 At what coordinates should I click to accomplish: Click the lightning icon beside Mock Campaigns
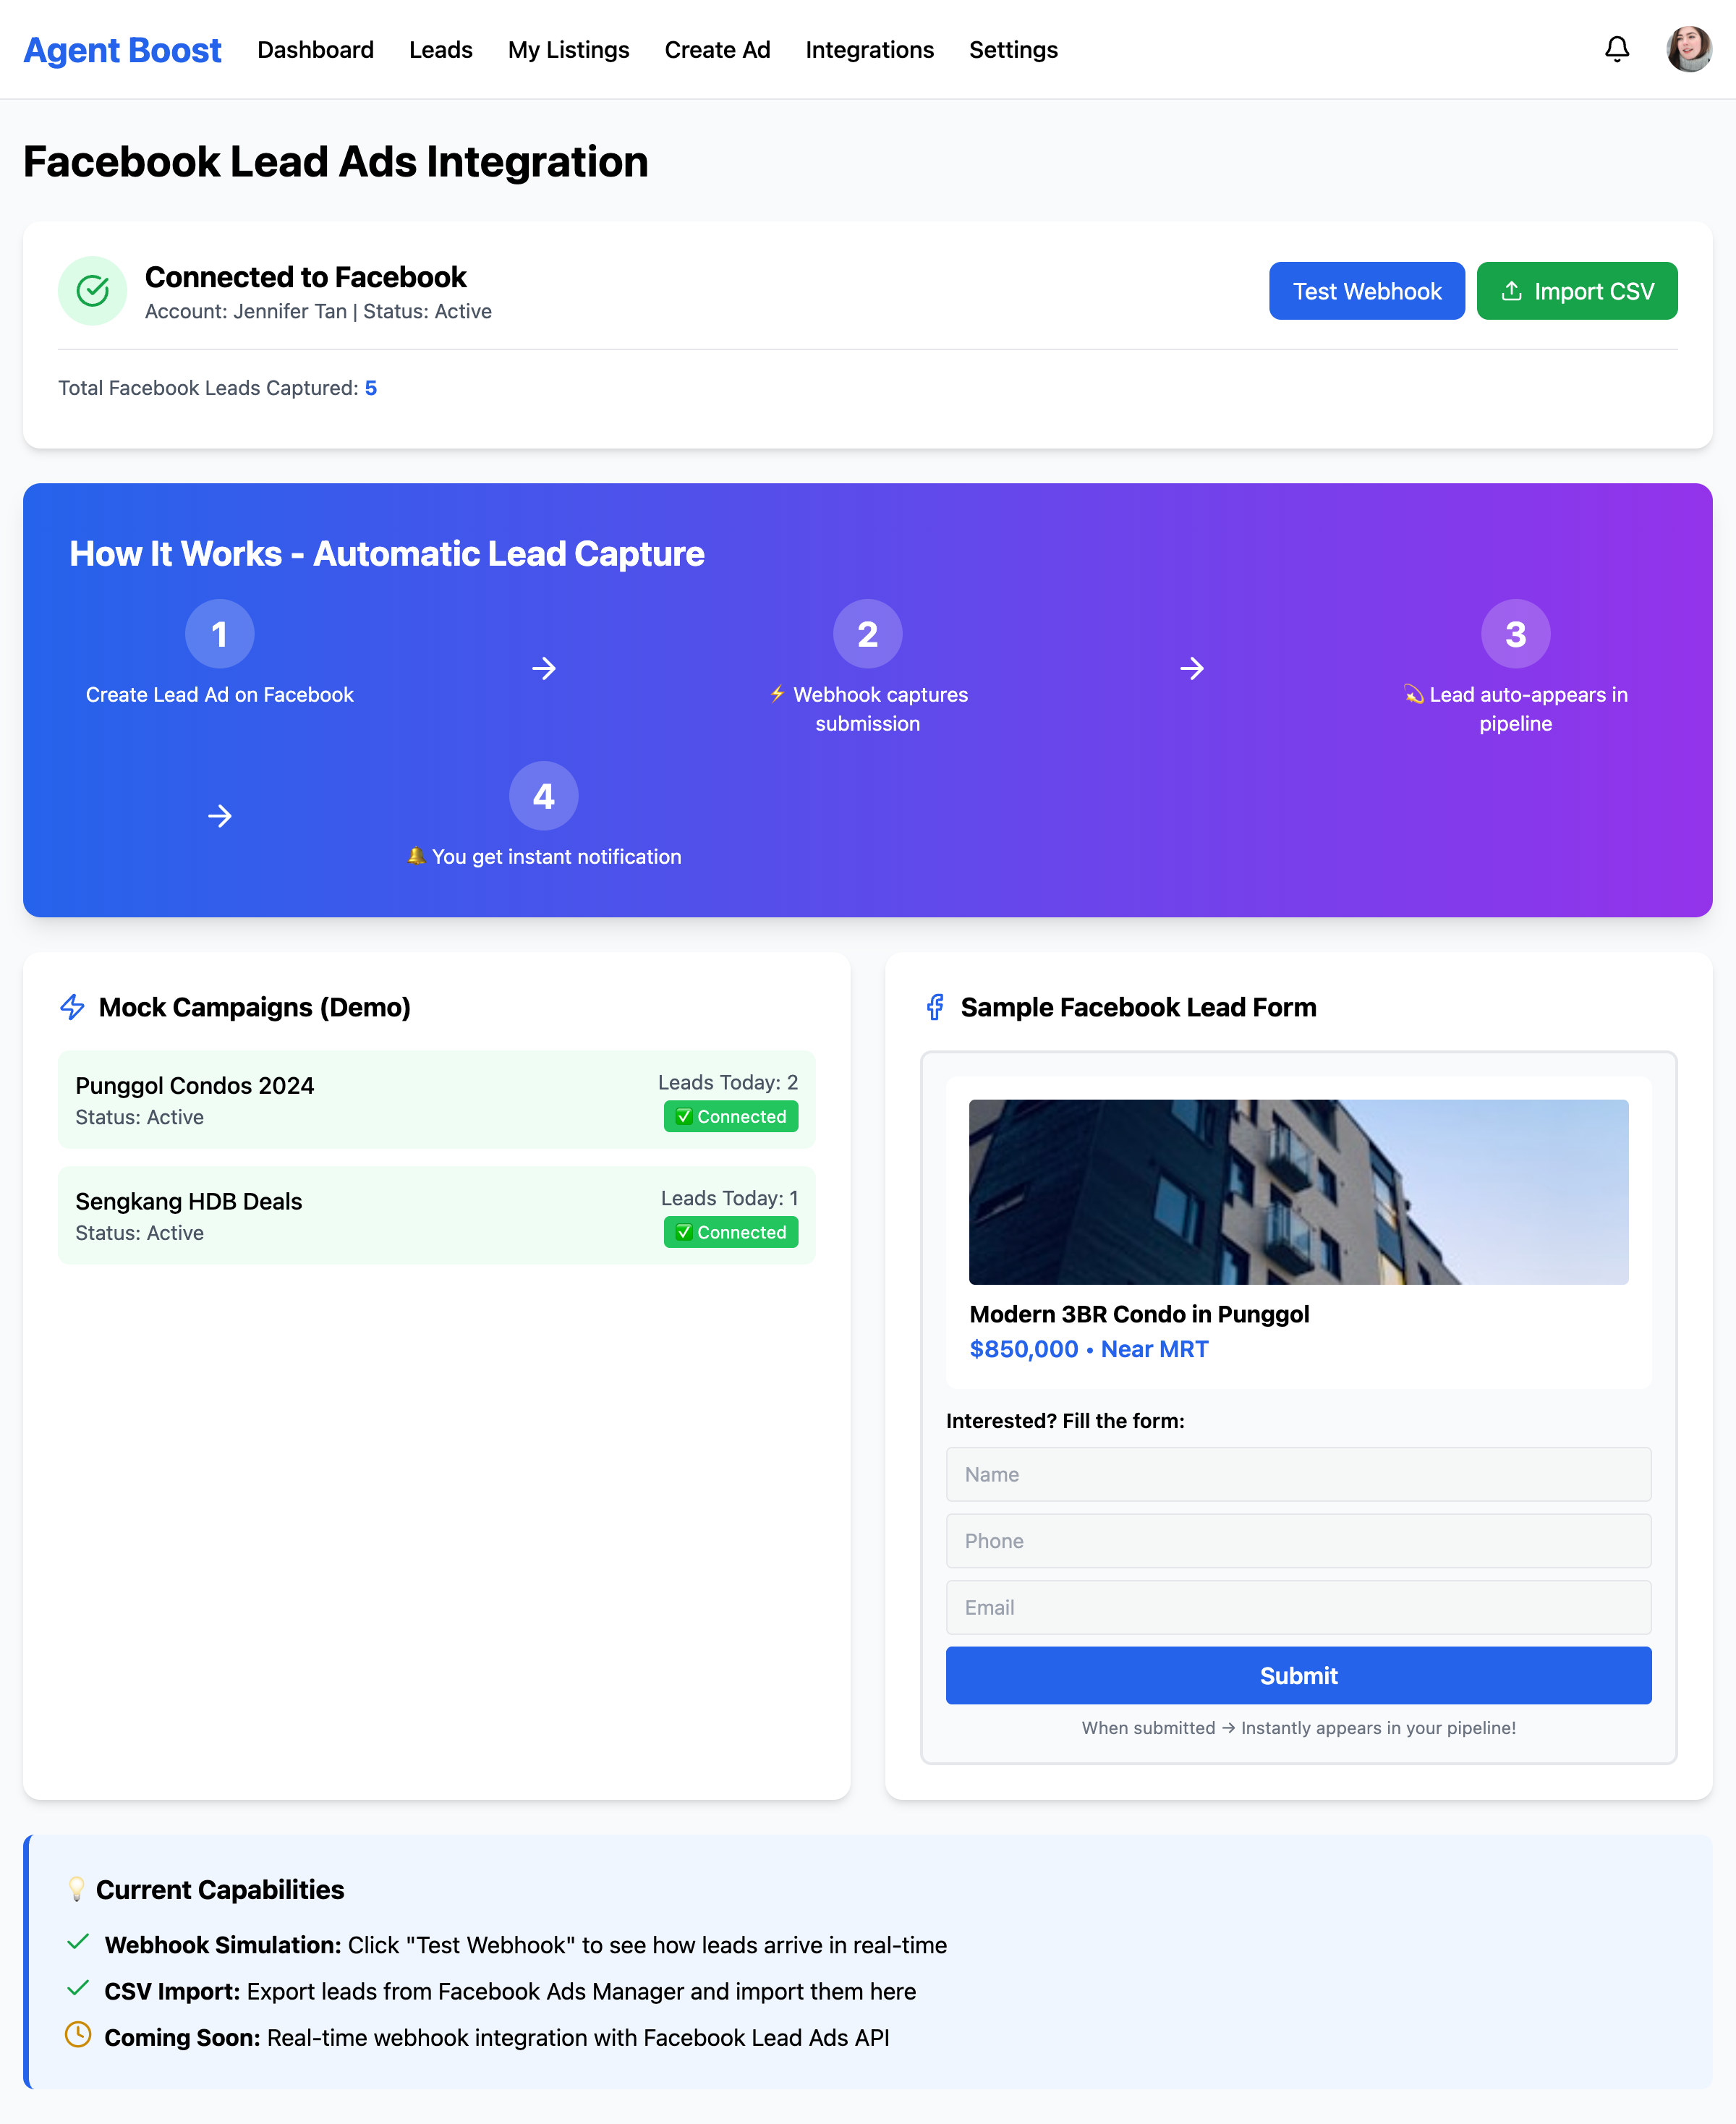click(x=73, y=1007)
